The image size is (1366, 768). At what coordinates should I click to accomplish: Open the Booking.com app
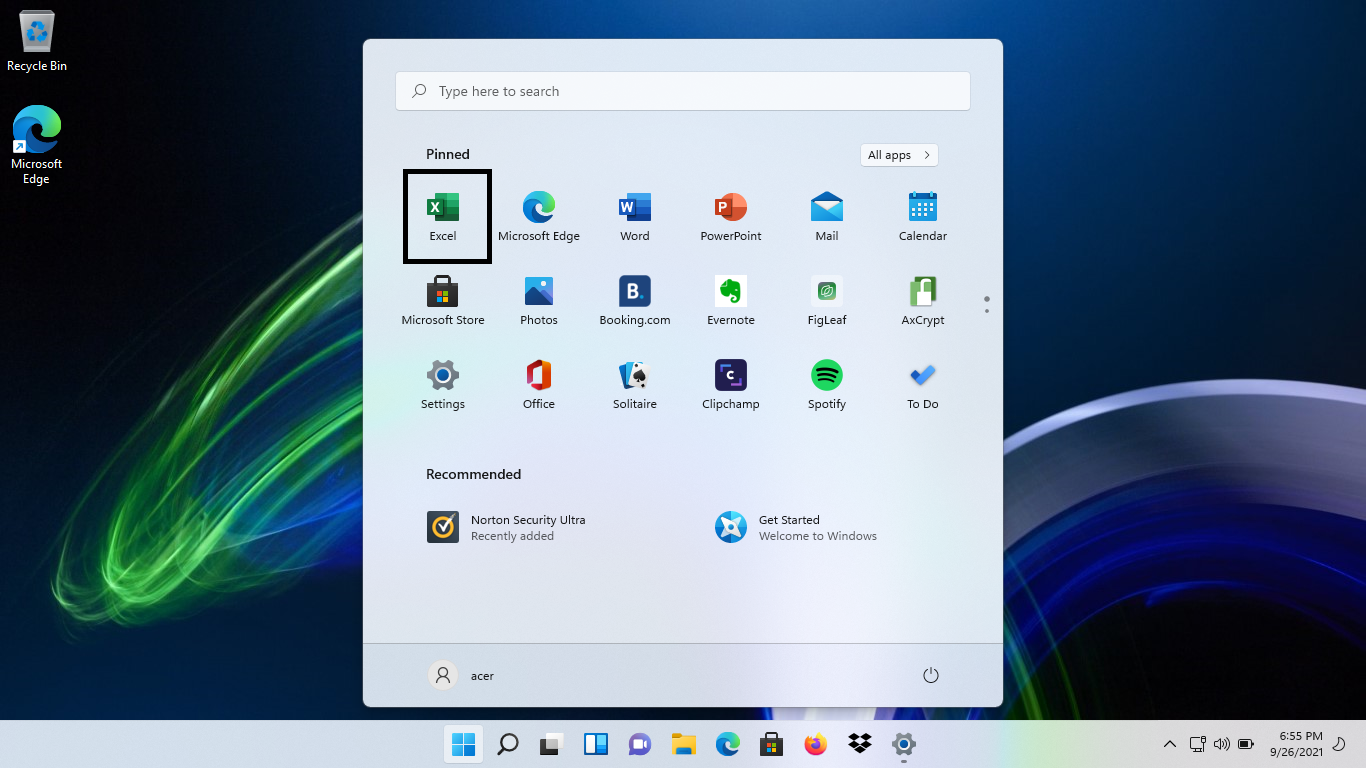tap(635, 301)
